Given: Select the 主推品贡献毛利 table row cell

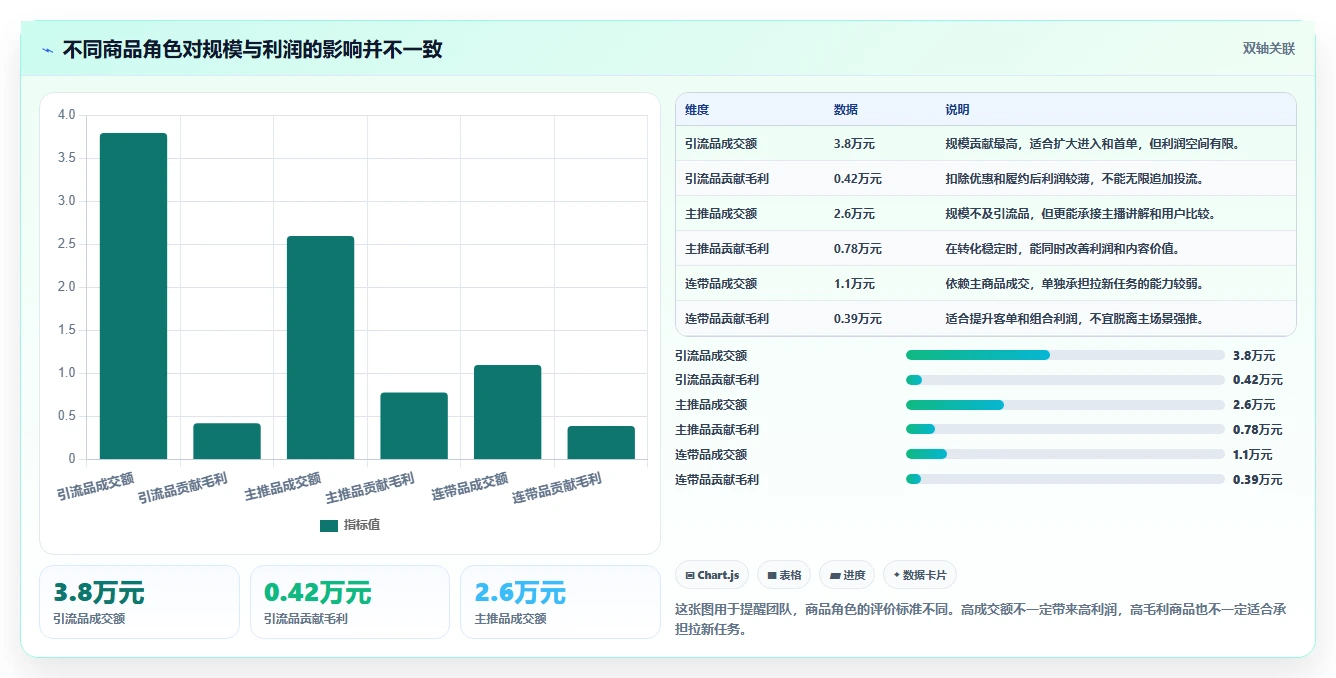Looking at the screenshot, I should point(727,249).
